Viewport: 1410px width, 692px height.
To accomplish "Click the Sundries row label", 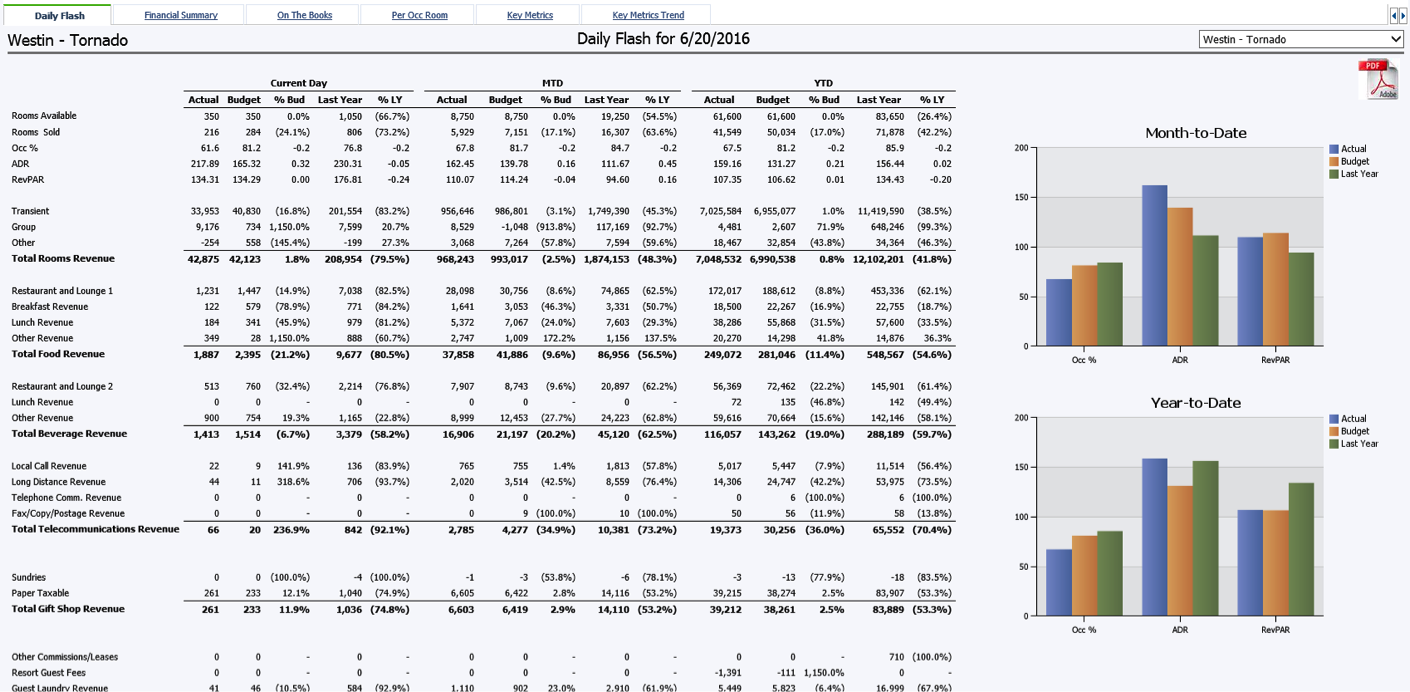I will [28, 578].
